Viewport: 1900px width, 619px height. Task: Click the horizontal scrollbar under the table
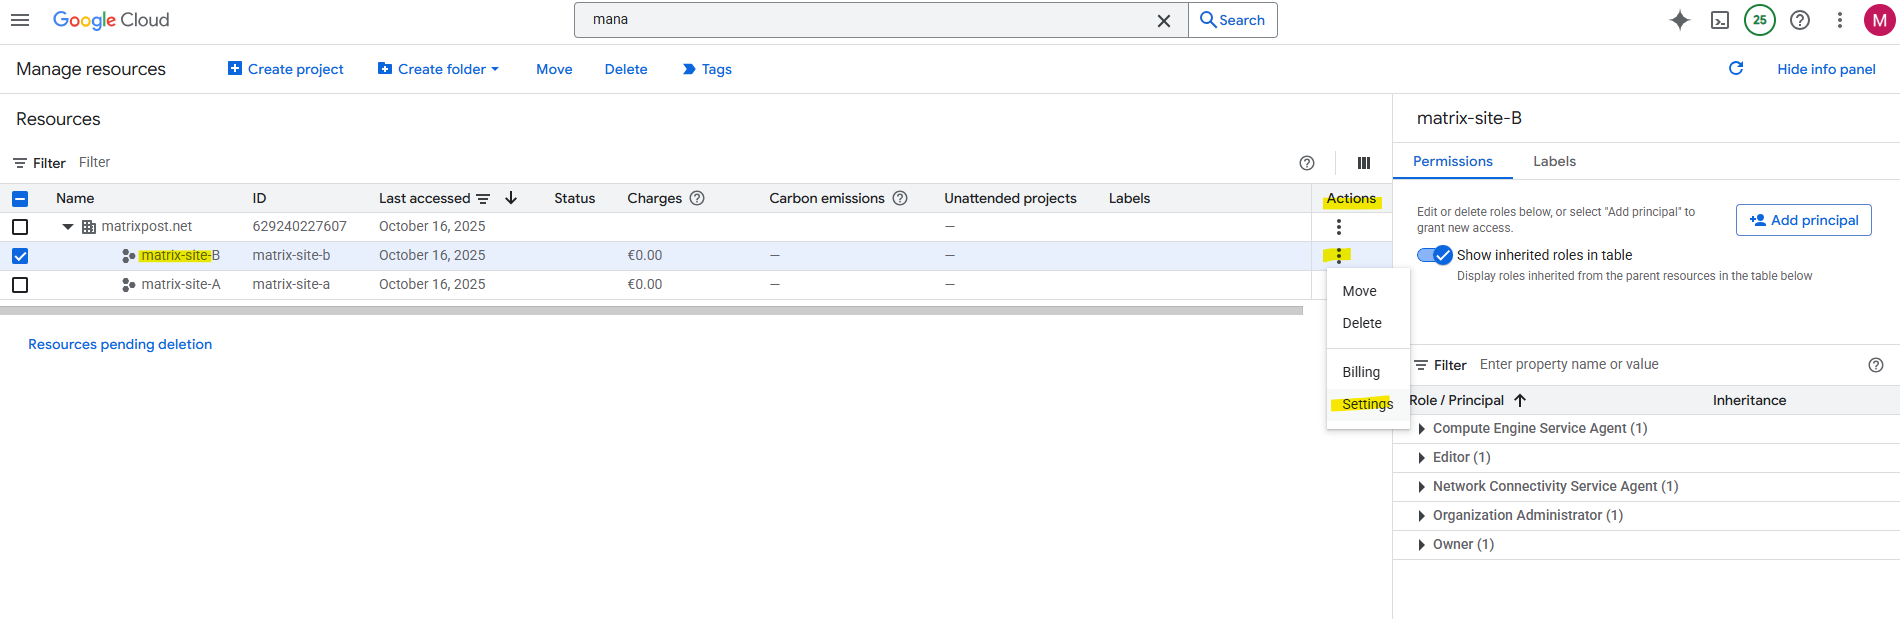pyautogui.click(x=651, y=311)
